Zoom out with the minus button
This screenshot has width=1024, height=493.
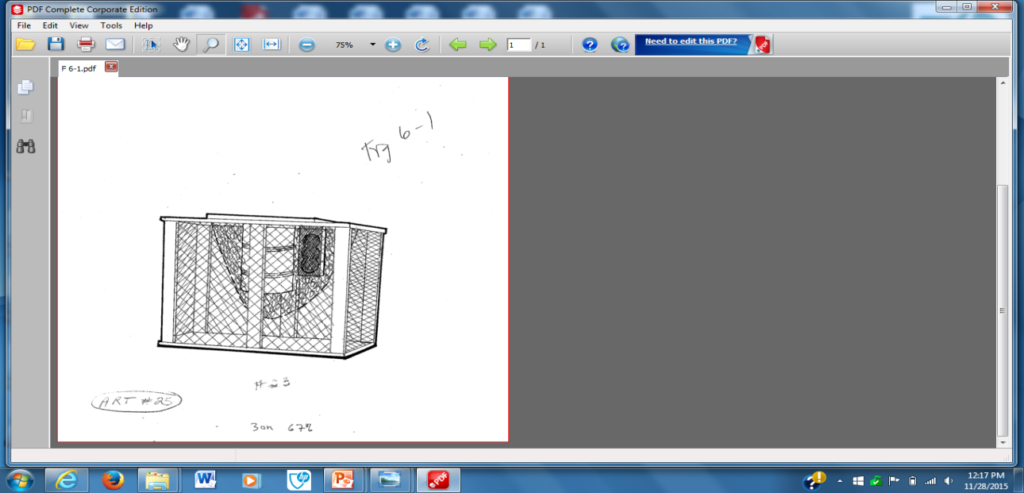pyautogui.click(x=307, y=45)
